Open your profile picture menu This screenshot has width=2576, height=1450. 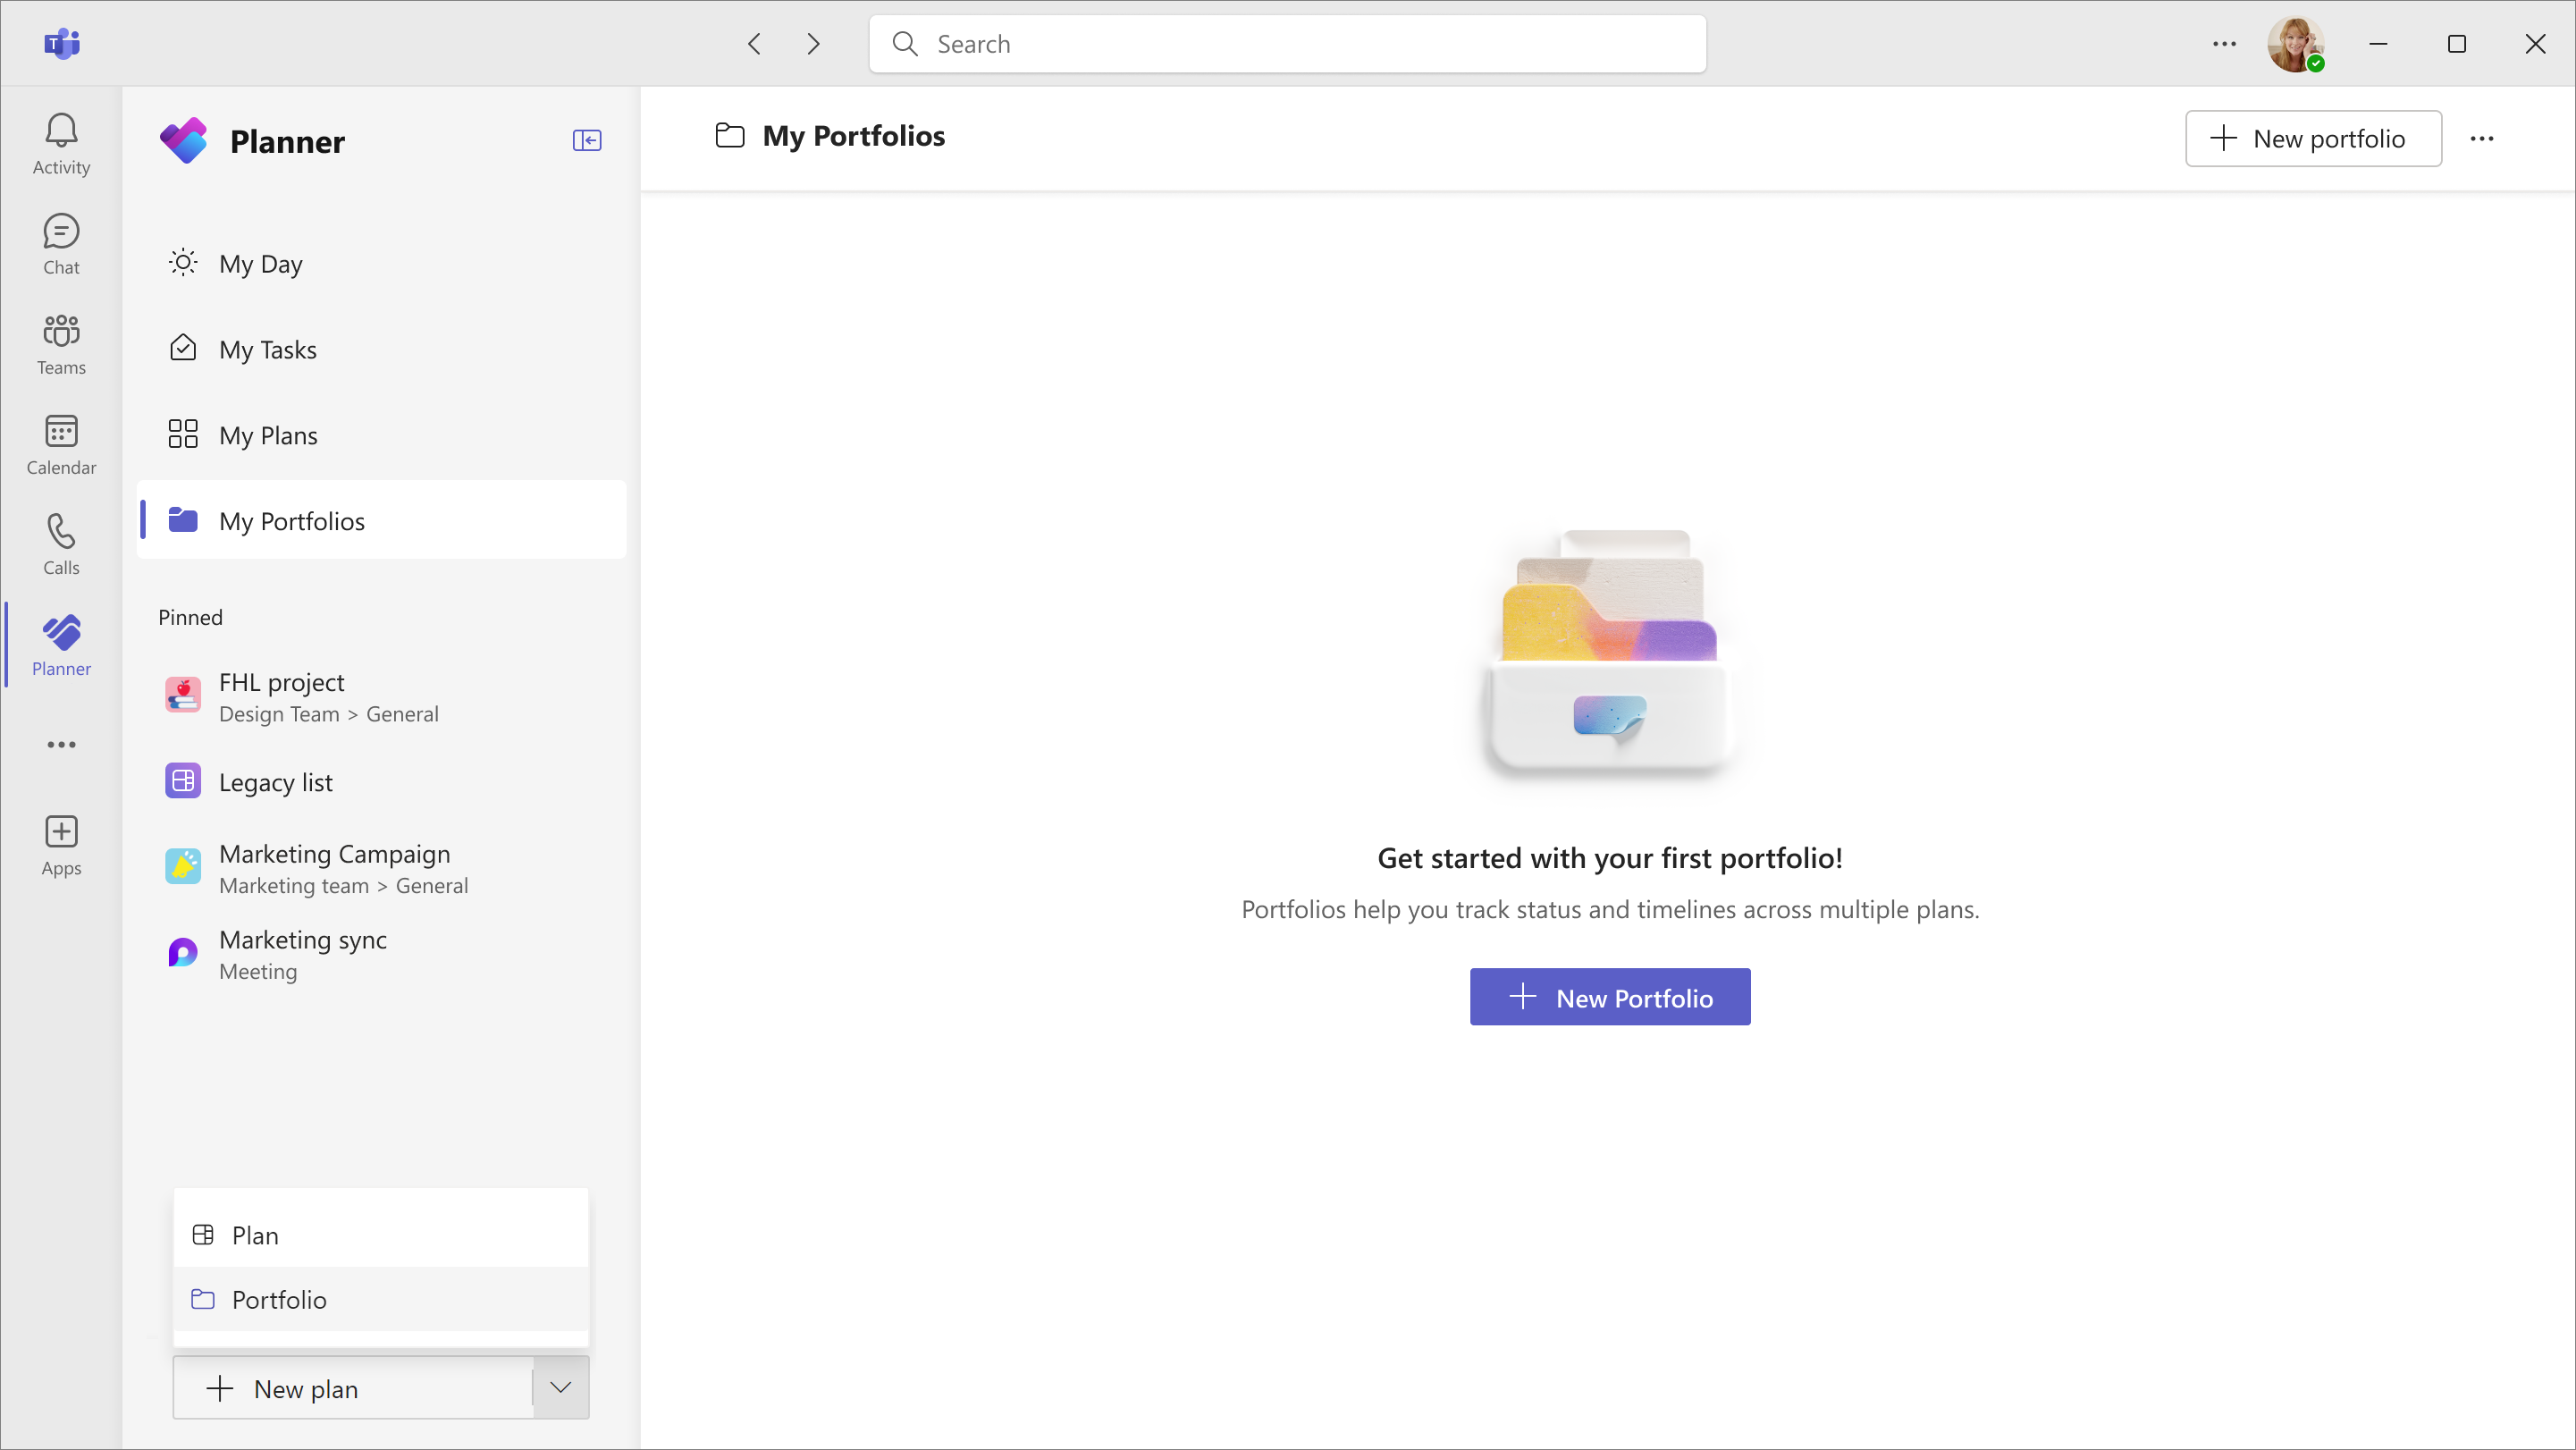[x=2295, y=43]
